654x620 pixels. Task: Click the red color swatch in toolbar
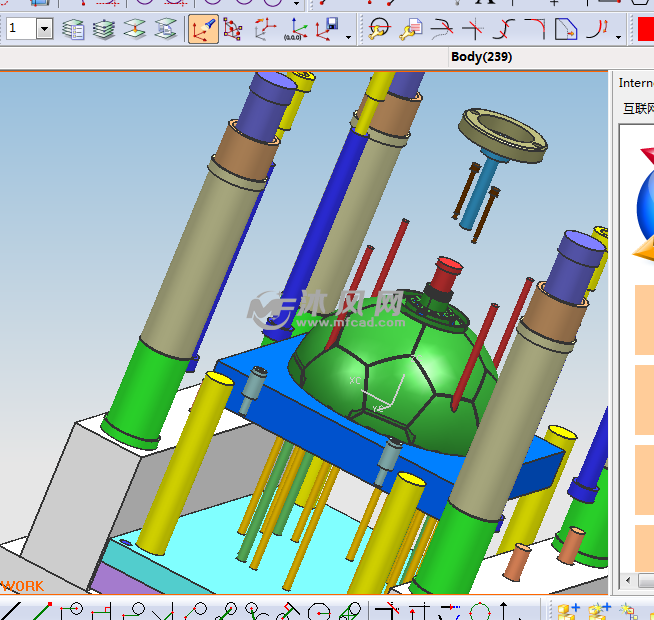(x=644, y=29)
